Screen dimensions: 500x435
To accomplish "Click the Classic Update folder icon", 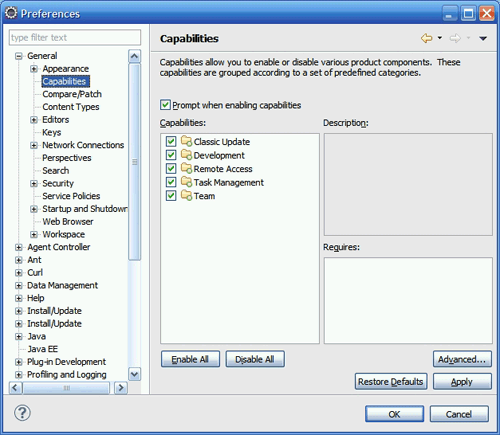I will point(186,141).
